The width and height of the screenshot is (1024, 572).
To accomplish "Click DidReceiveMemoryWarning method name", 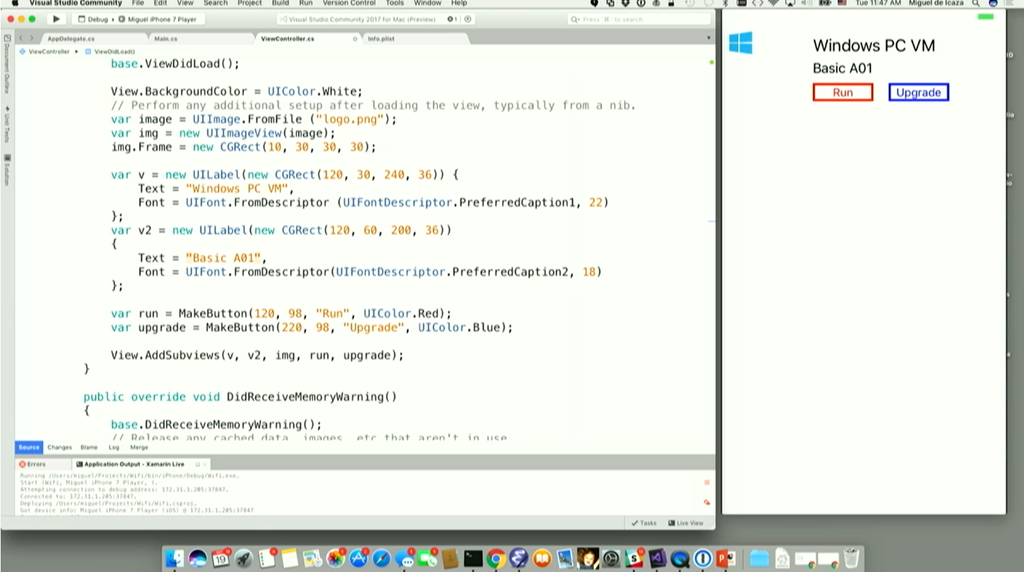I will tap(308, 397).
